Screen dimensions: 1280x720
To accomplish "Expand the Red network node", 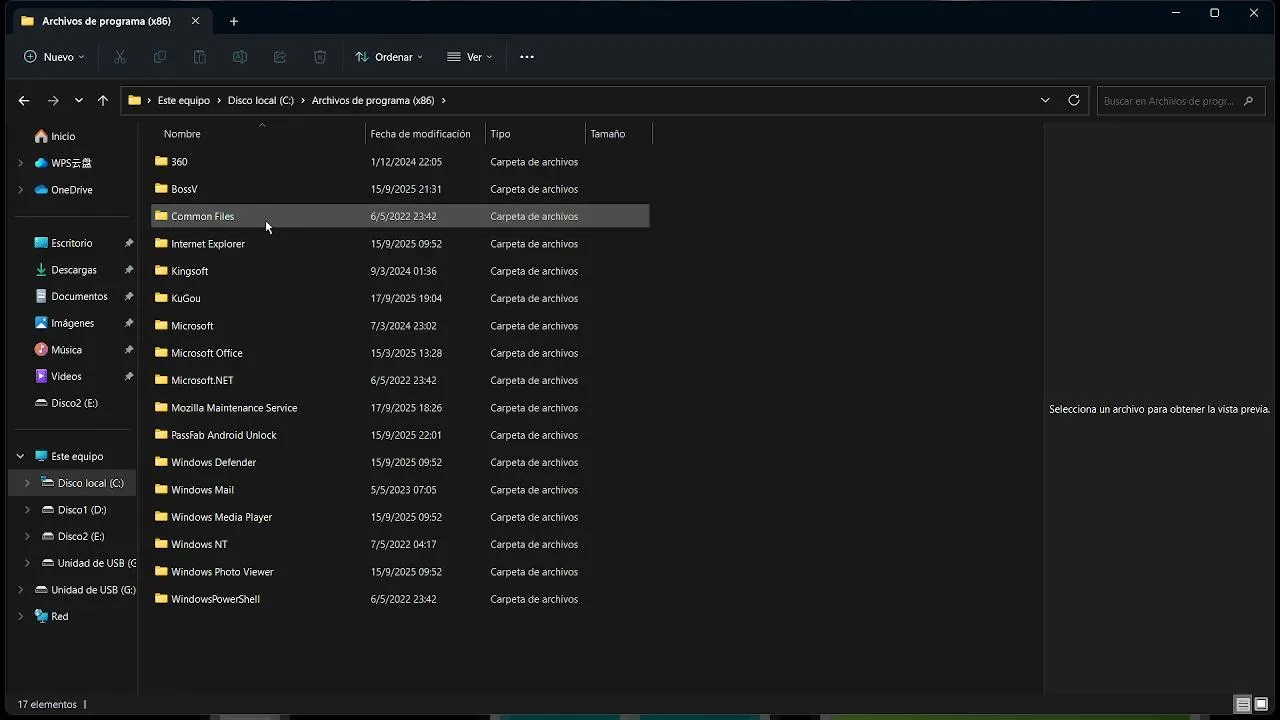I will [x=20, y=616].
